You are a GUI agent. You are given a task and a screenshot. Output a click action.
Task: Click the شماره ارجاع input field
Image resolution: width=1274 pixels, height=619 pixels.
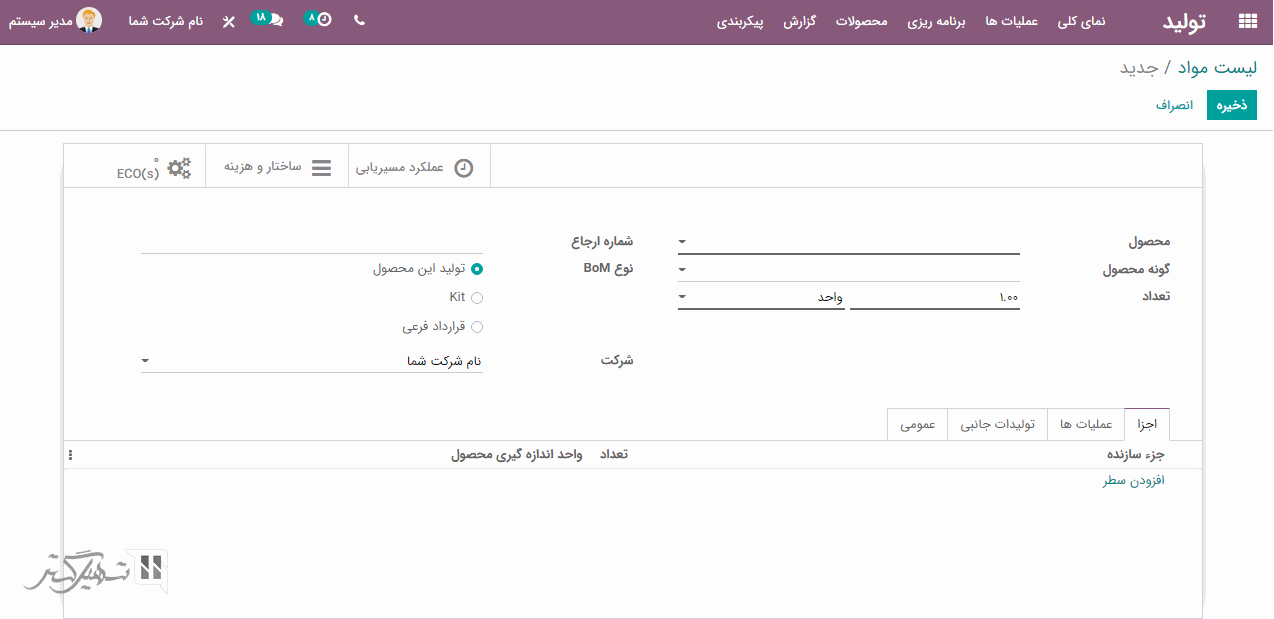point(311,241)
